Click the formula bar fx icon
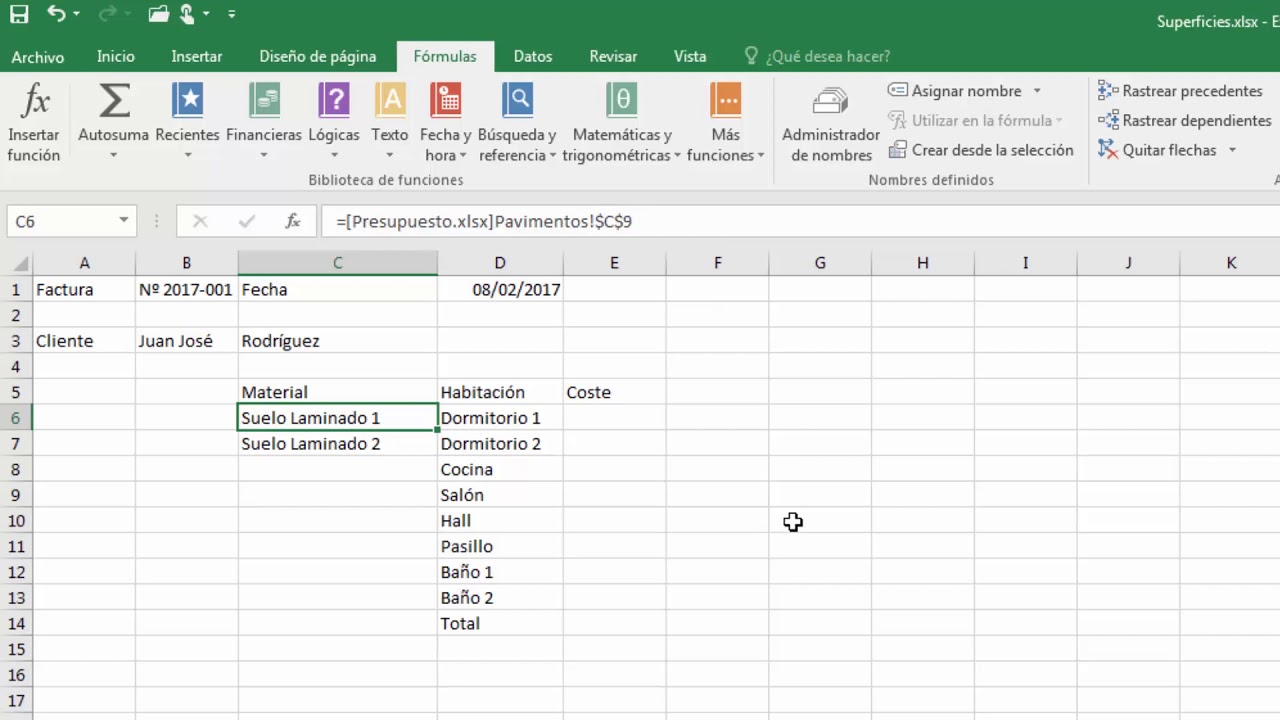The image size is (1280, 720). [x=293, y=221]
